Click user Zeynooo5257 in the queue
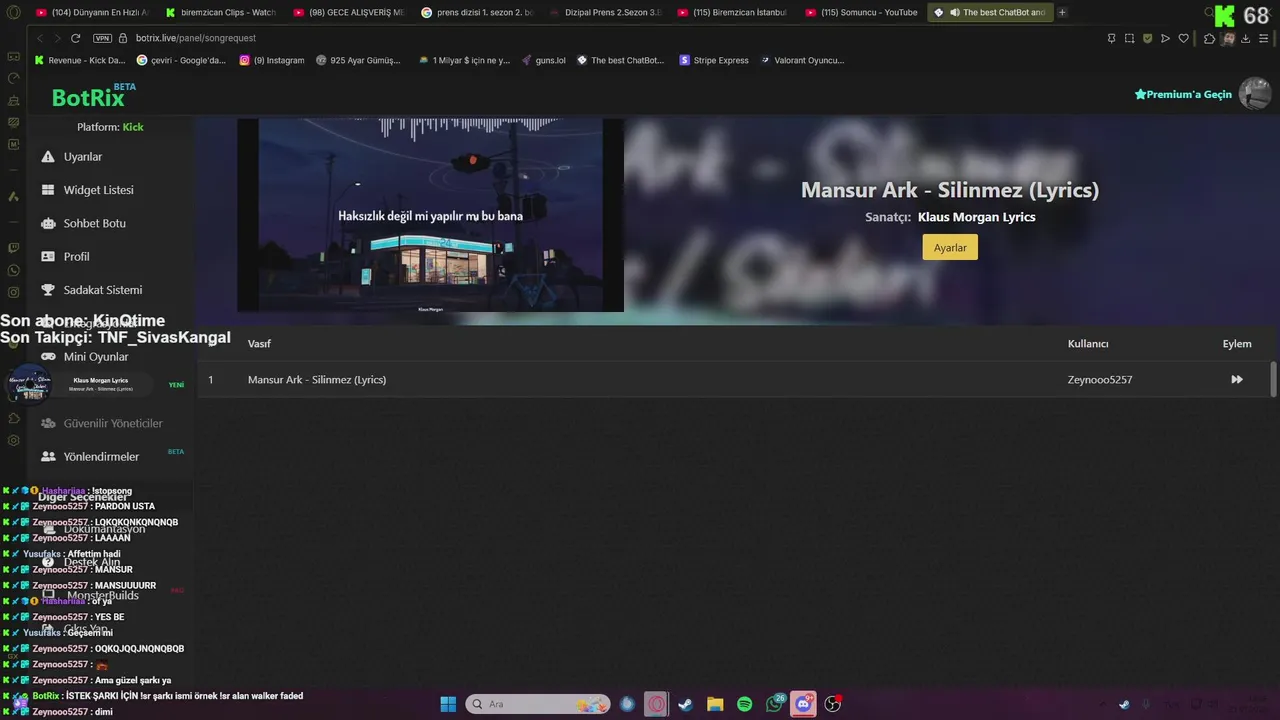Screen dimensions: 1280x720 pos(1100,380)
